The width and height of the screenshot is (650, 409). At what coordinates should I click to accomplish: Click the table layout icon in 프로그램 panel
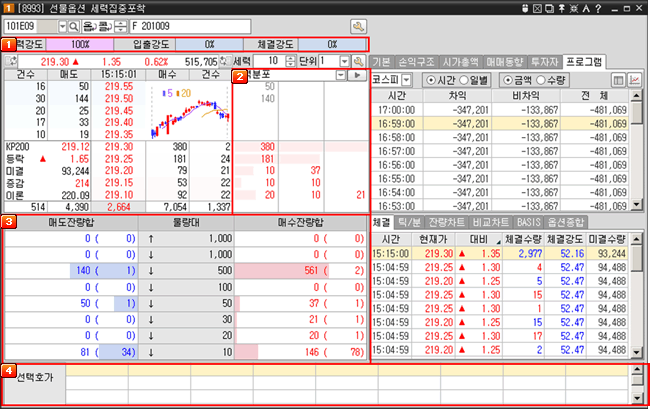coord(618,79)
